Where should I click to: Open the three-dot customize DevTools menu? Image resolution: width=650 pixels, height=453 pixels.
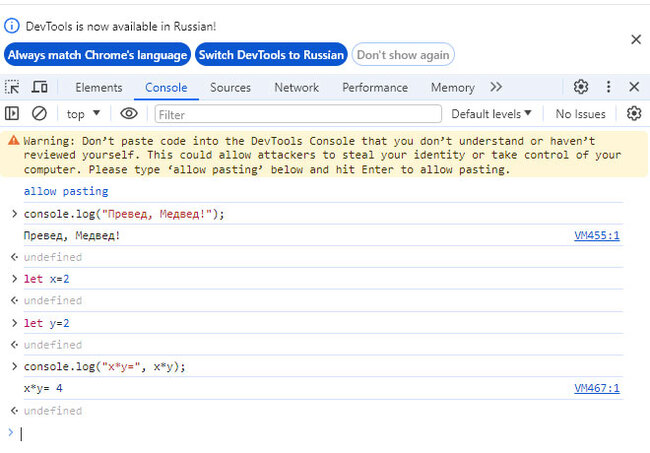608,87
